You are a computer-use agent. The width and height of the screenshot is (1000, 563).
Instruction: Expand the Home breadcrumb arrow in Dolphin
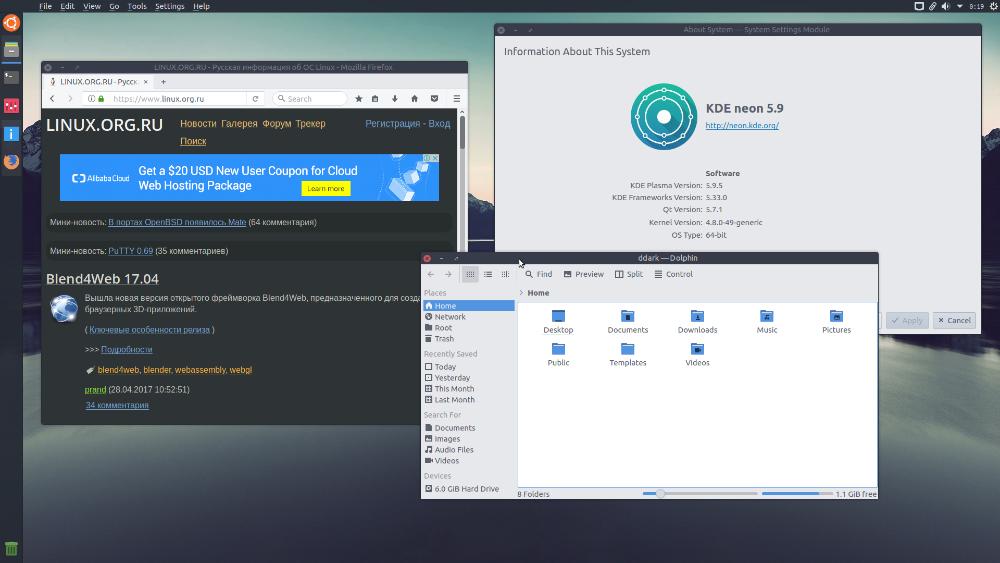pyautogui.click(x=521, y=293)
